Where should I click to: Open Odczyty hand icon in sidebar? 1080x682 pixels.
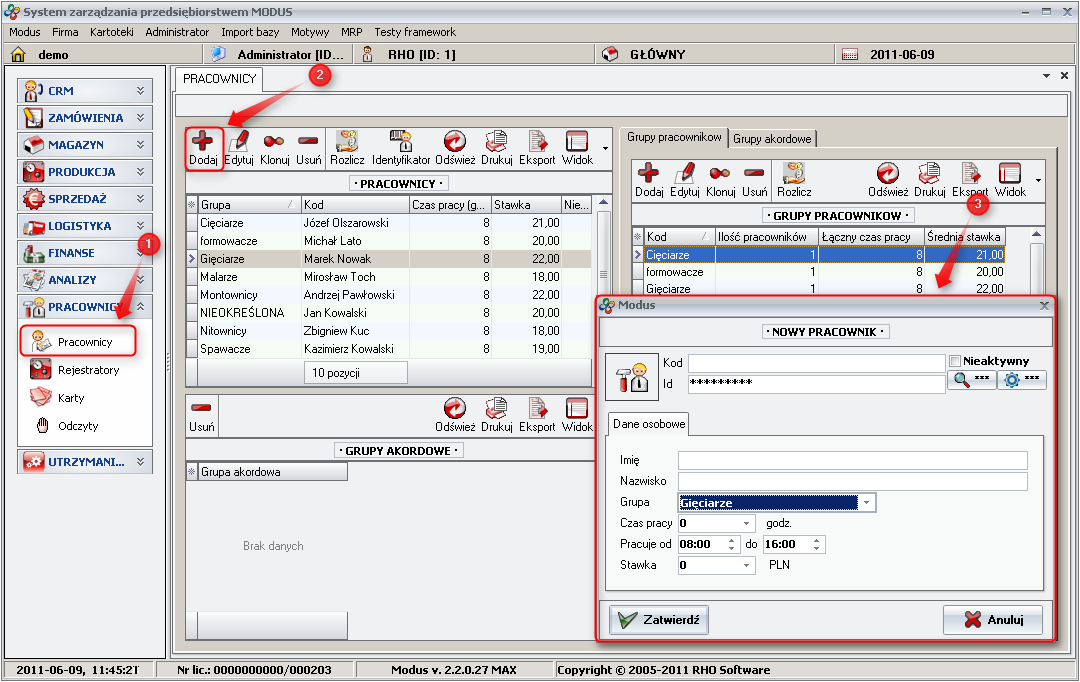click(x=77, y=426)
